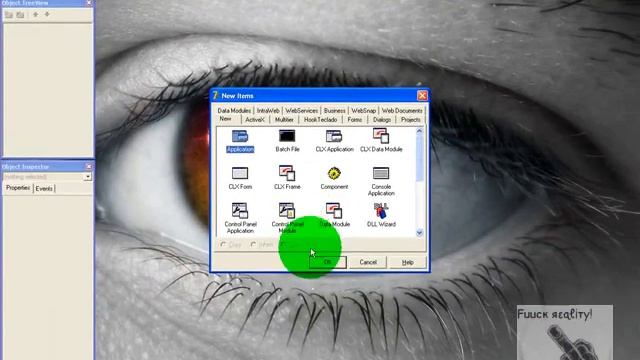Choose the Control Panel Module item
This screenshot has height=360, width=640.
point(287,218)
